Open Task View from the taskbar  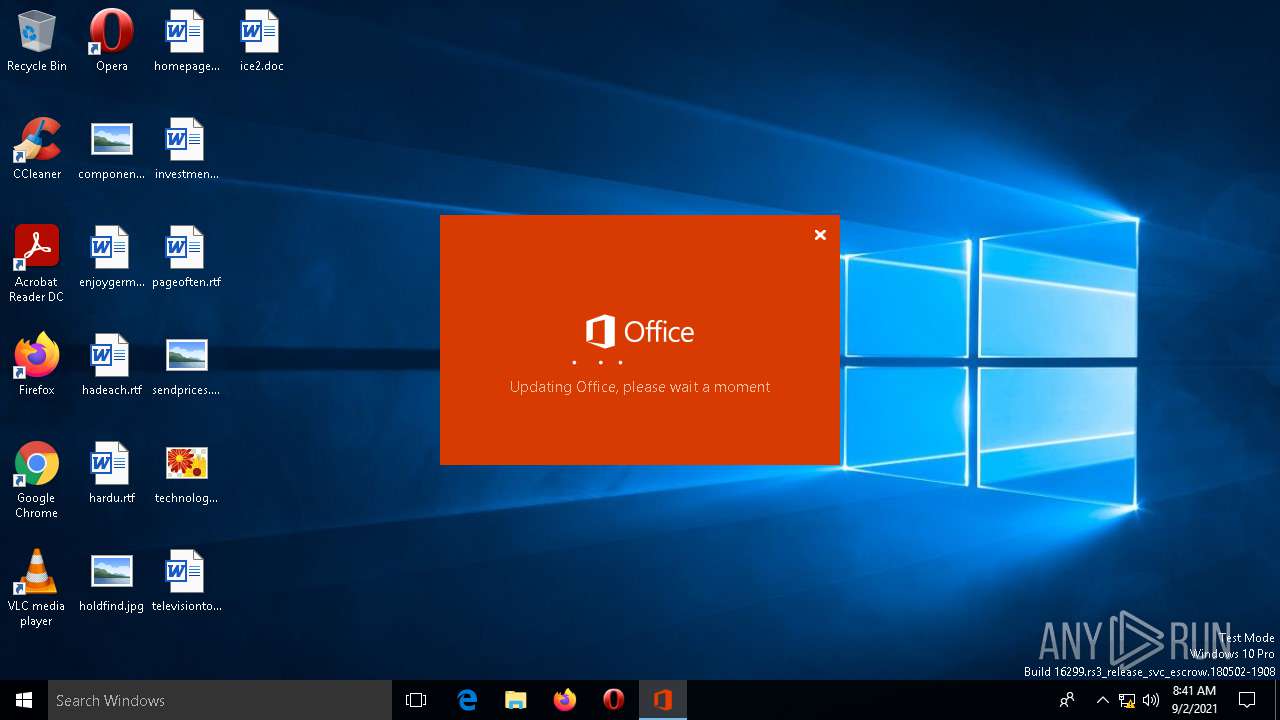pyautogui.click(x=416, y=700)
